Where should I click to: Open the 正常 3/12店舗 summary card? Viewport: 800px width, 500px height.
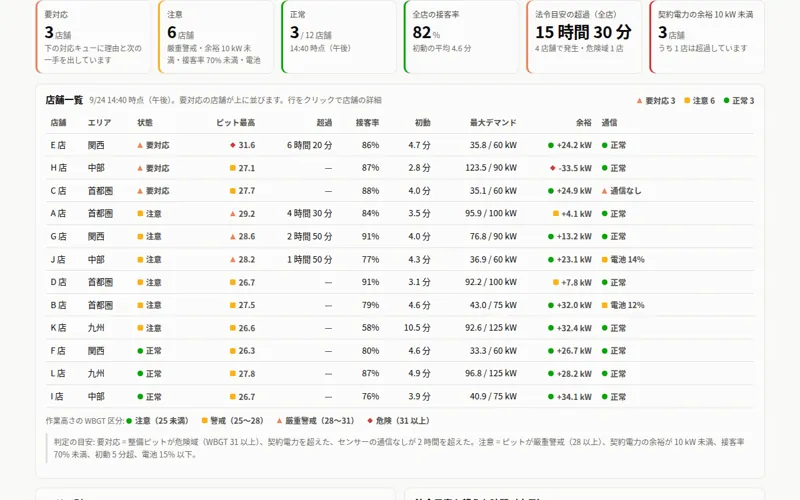click(339, 37)
